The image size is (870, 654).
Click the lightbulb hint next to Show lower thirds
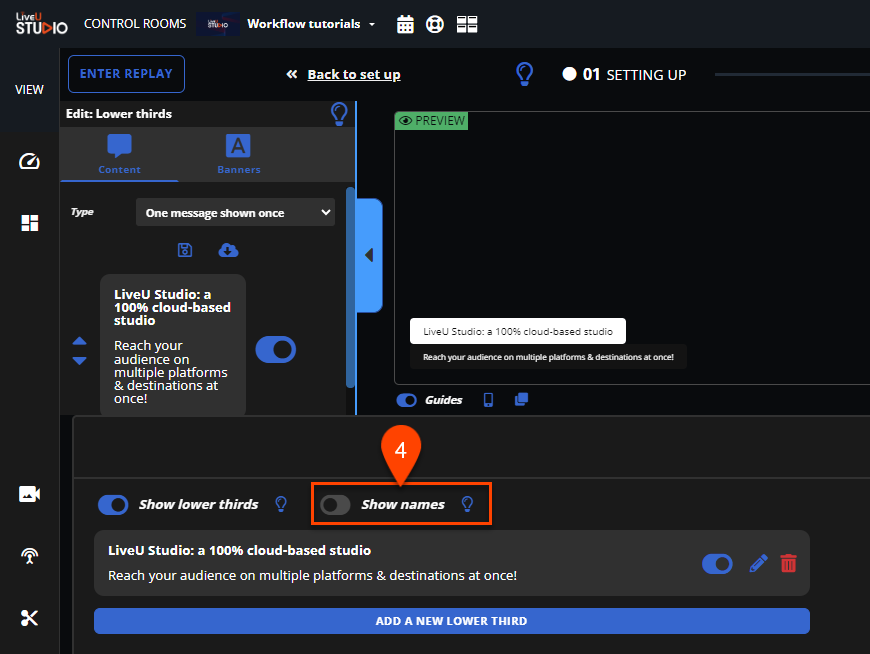click(x=281, y=504)
